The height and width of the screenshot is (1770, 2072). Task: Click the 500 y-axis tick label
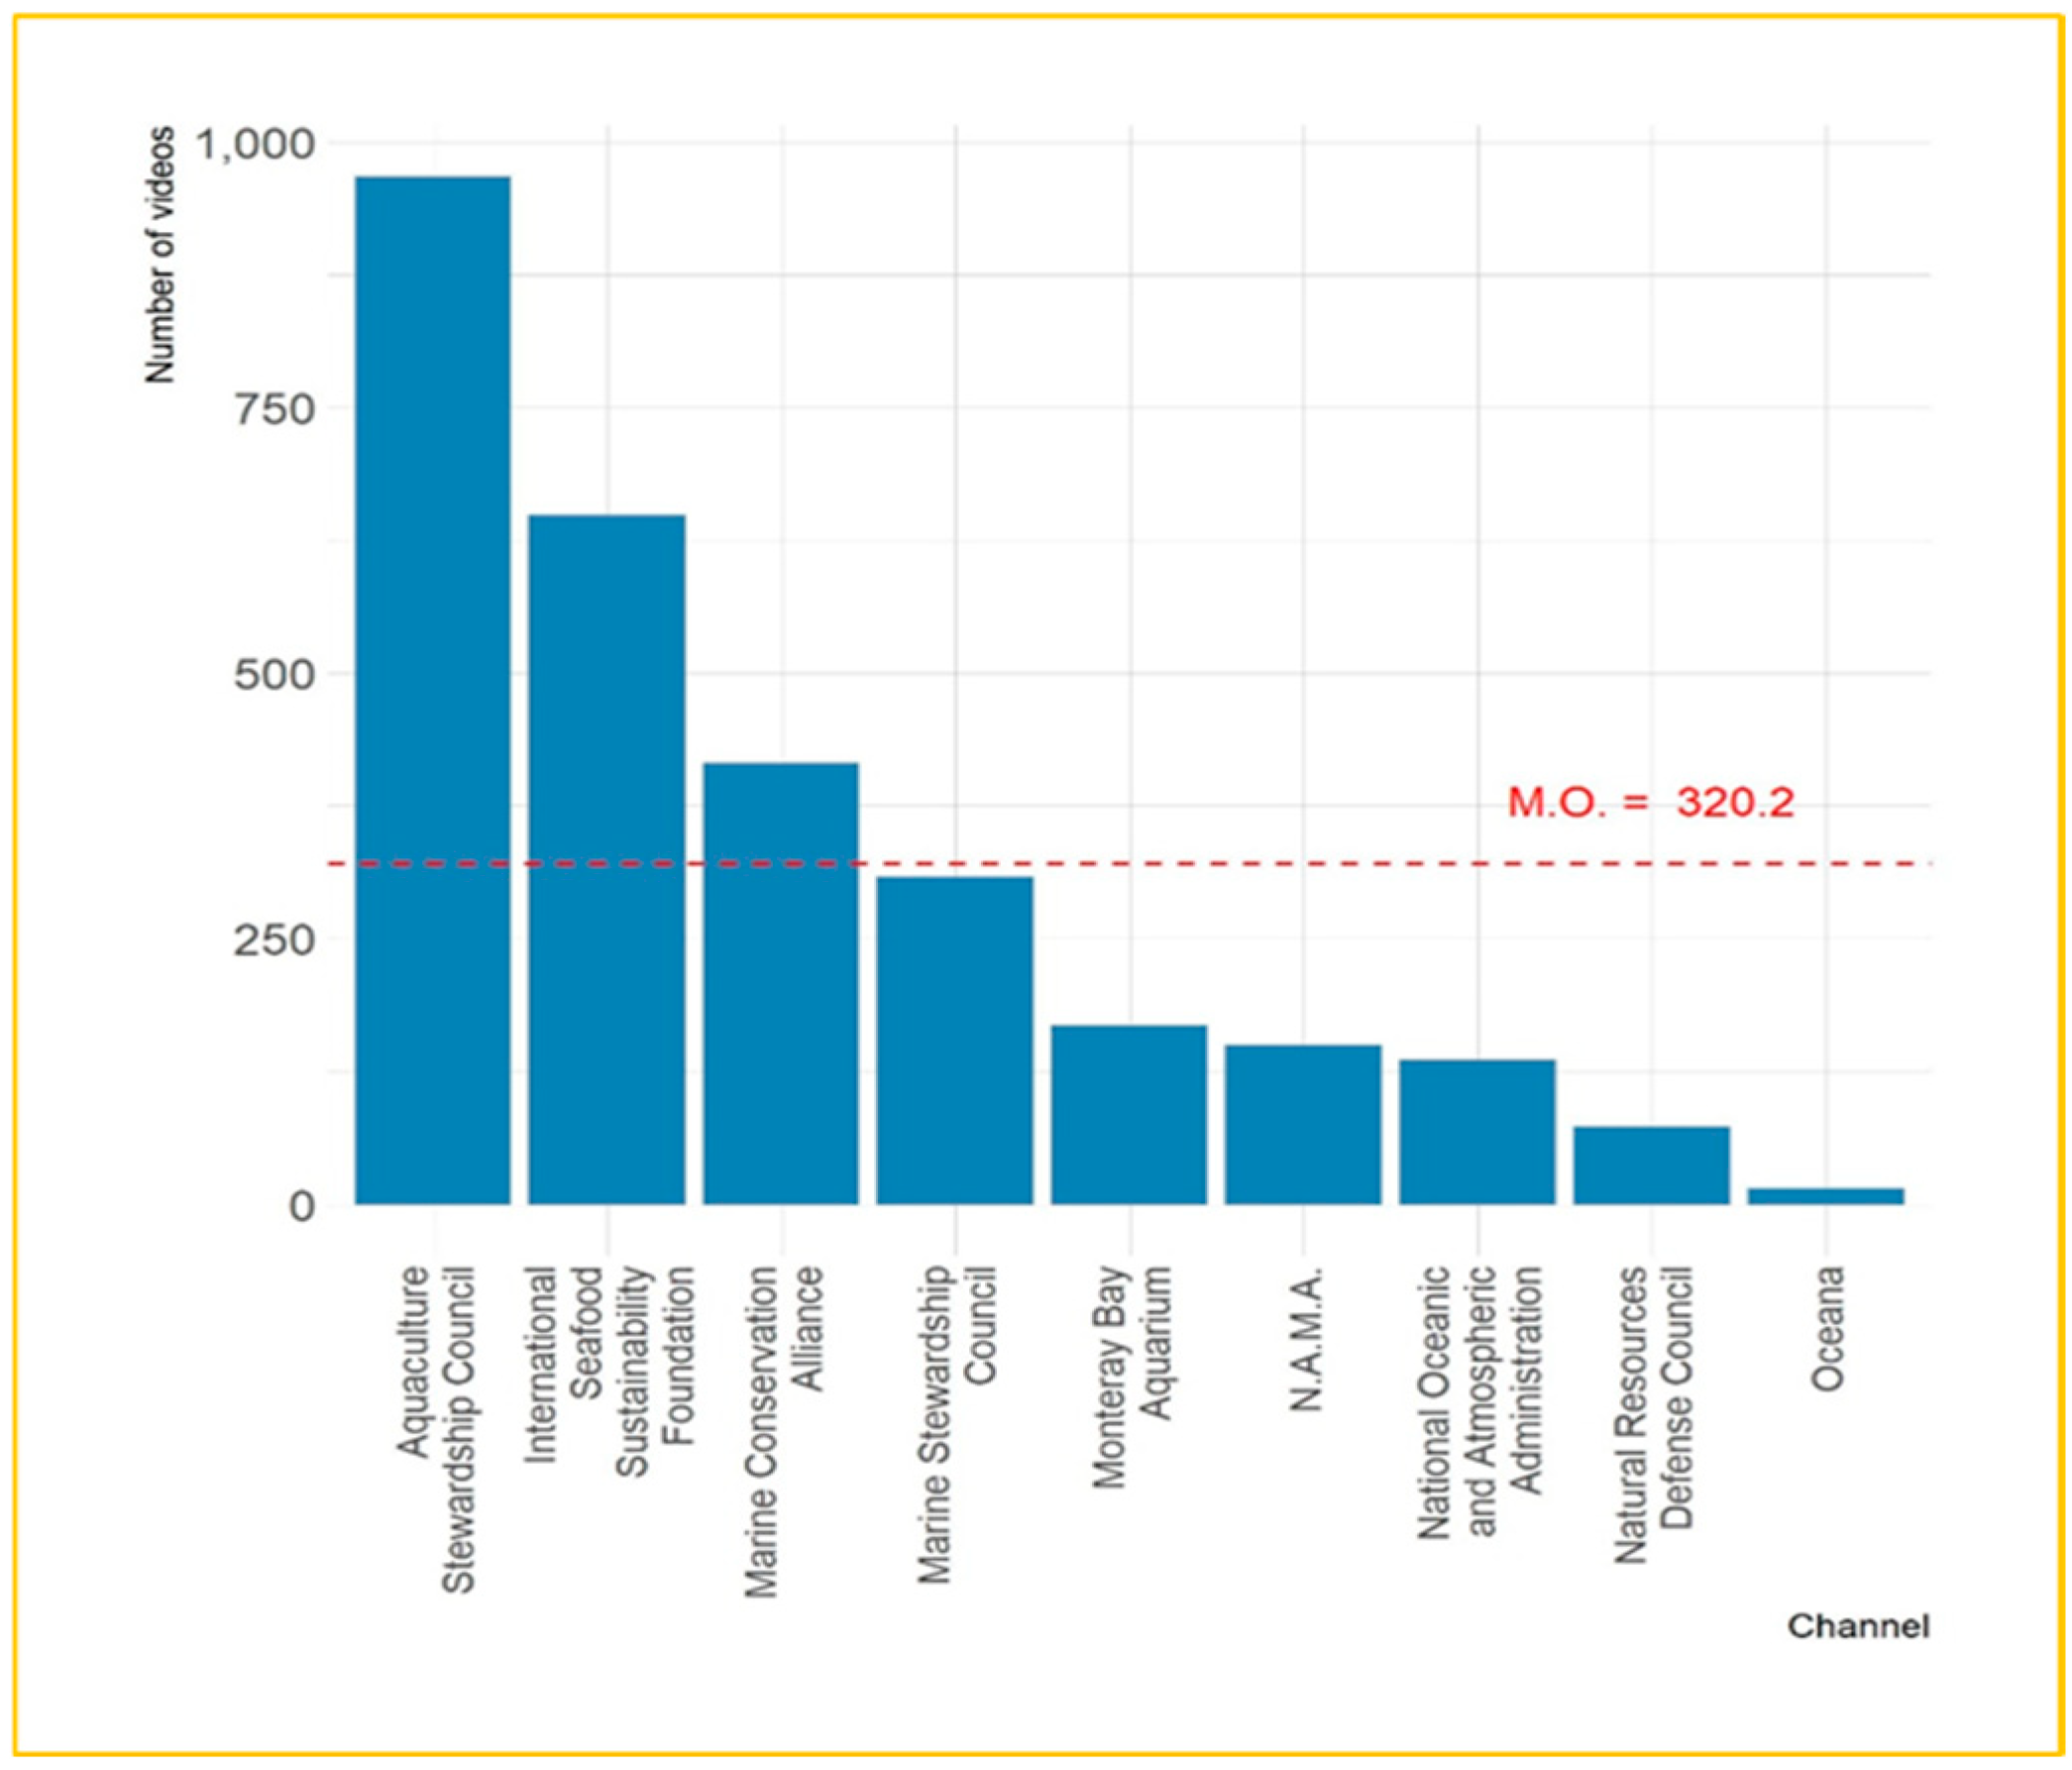point(273,675)
